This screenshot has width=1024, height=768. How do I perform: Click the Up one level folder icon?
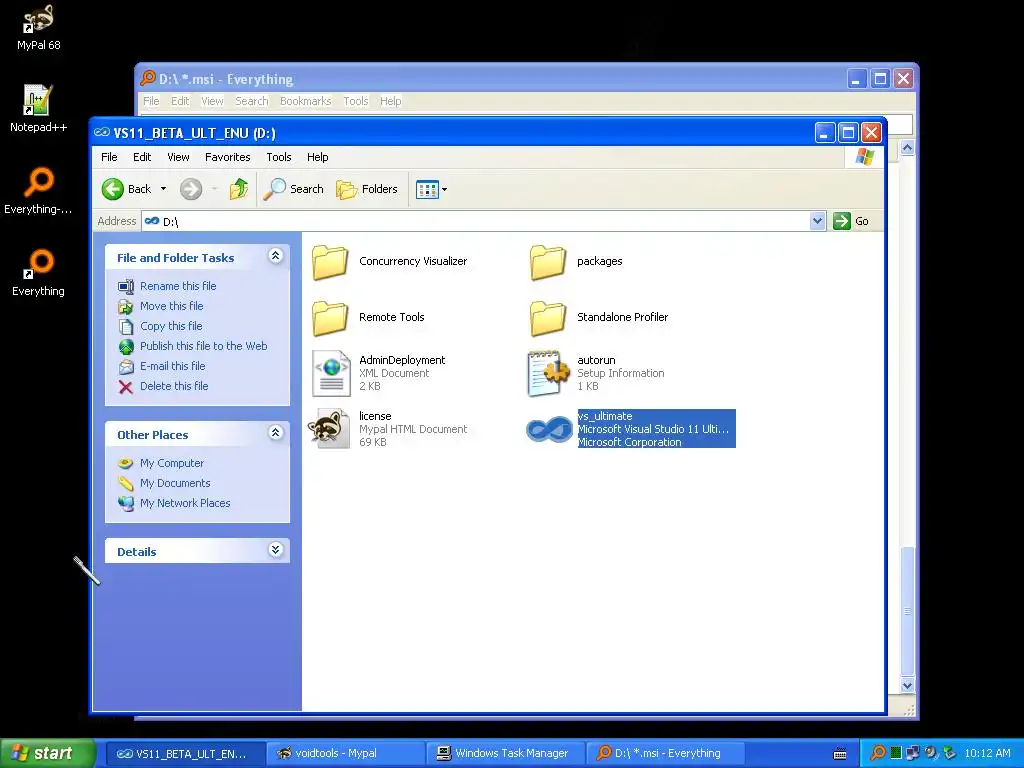(x=238, y=189)
